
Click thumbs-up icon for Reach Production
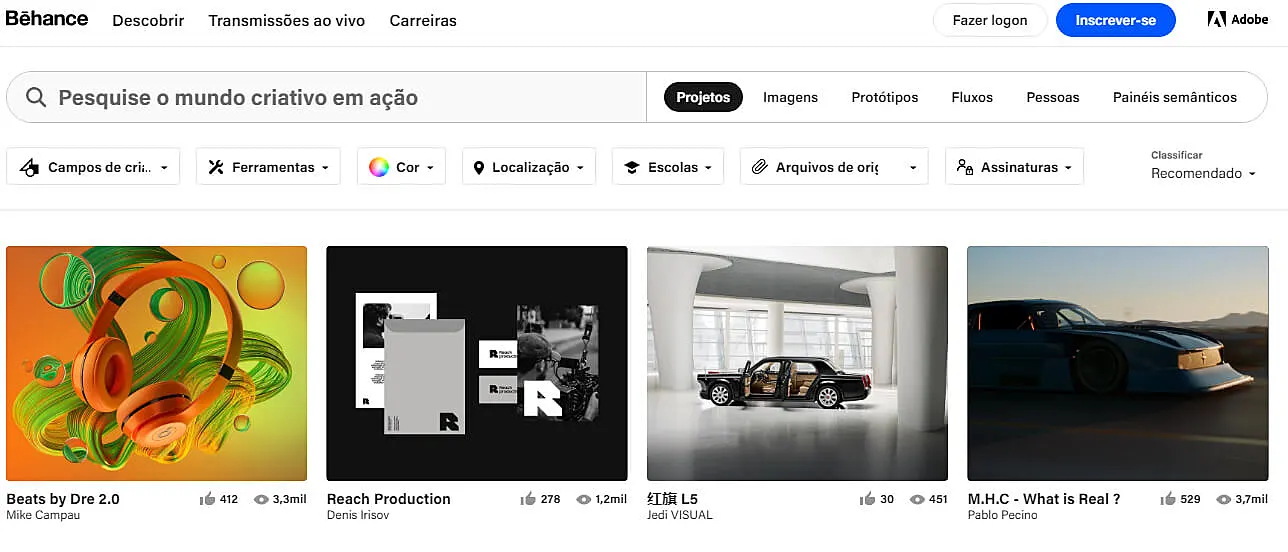(528, 499)
